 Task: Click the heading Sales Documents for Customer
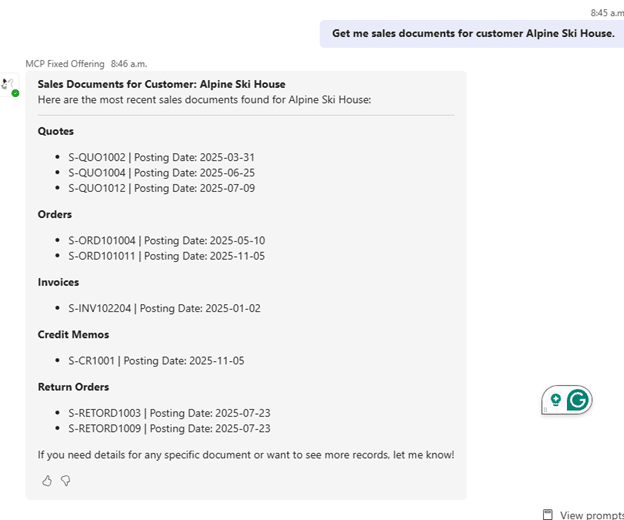161,84
